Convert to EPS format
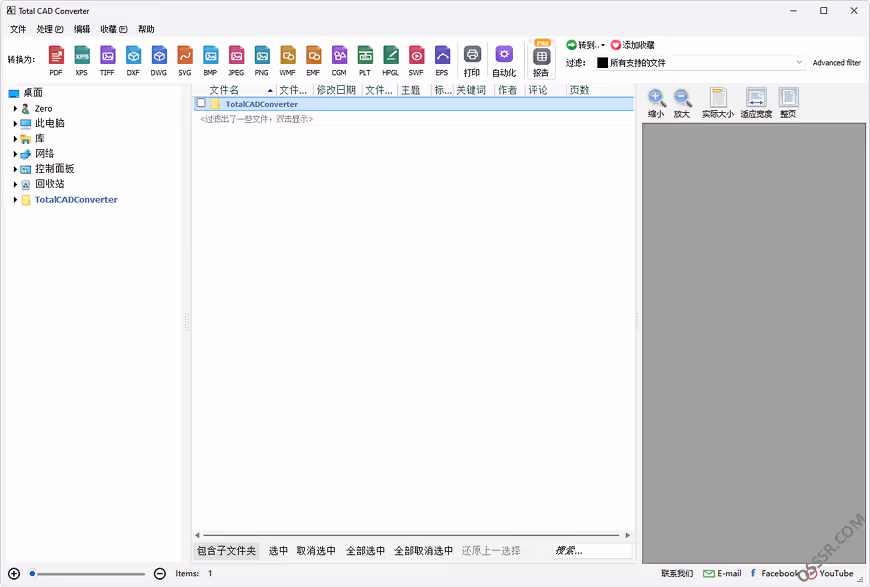The image size is (870, 587). pos(442,60)
